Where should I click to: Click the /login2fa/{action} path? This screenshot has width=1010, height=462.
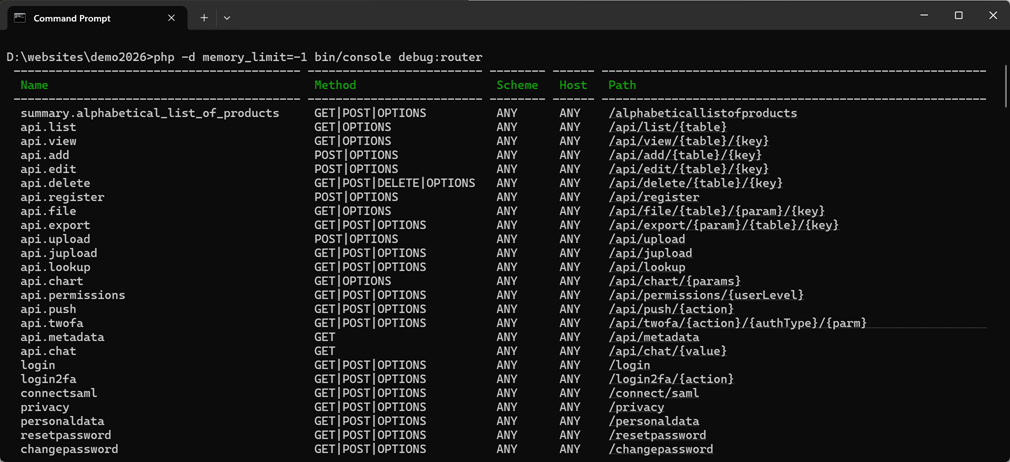[x=671, y=379]
